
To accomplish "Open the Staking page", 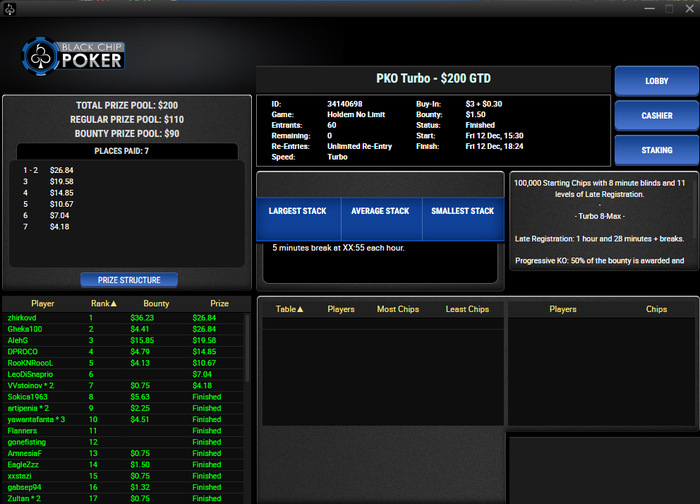I will click(656, 150).
